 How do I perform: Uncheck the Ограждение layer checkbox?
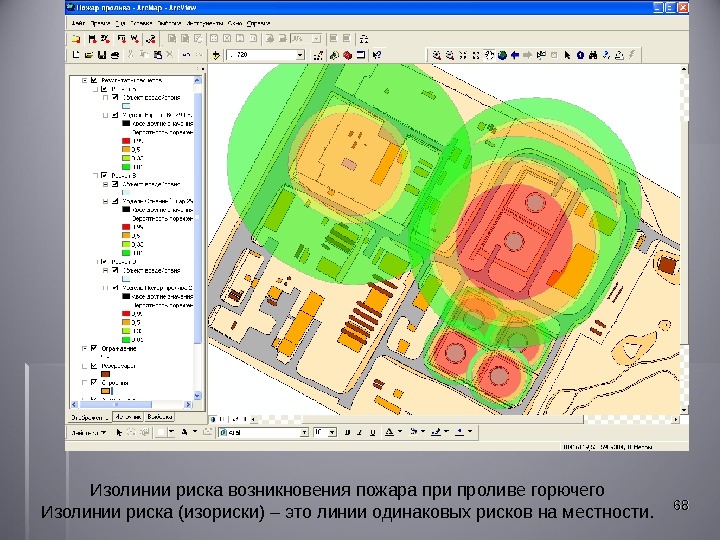(x=94, y=349)
